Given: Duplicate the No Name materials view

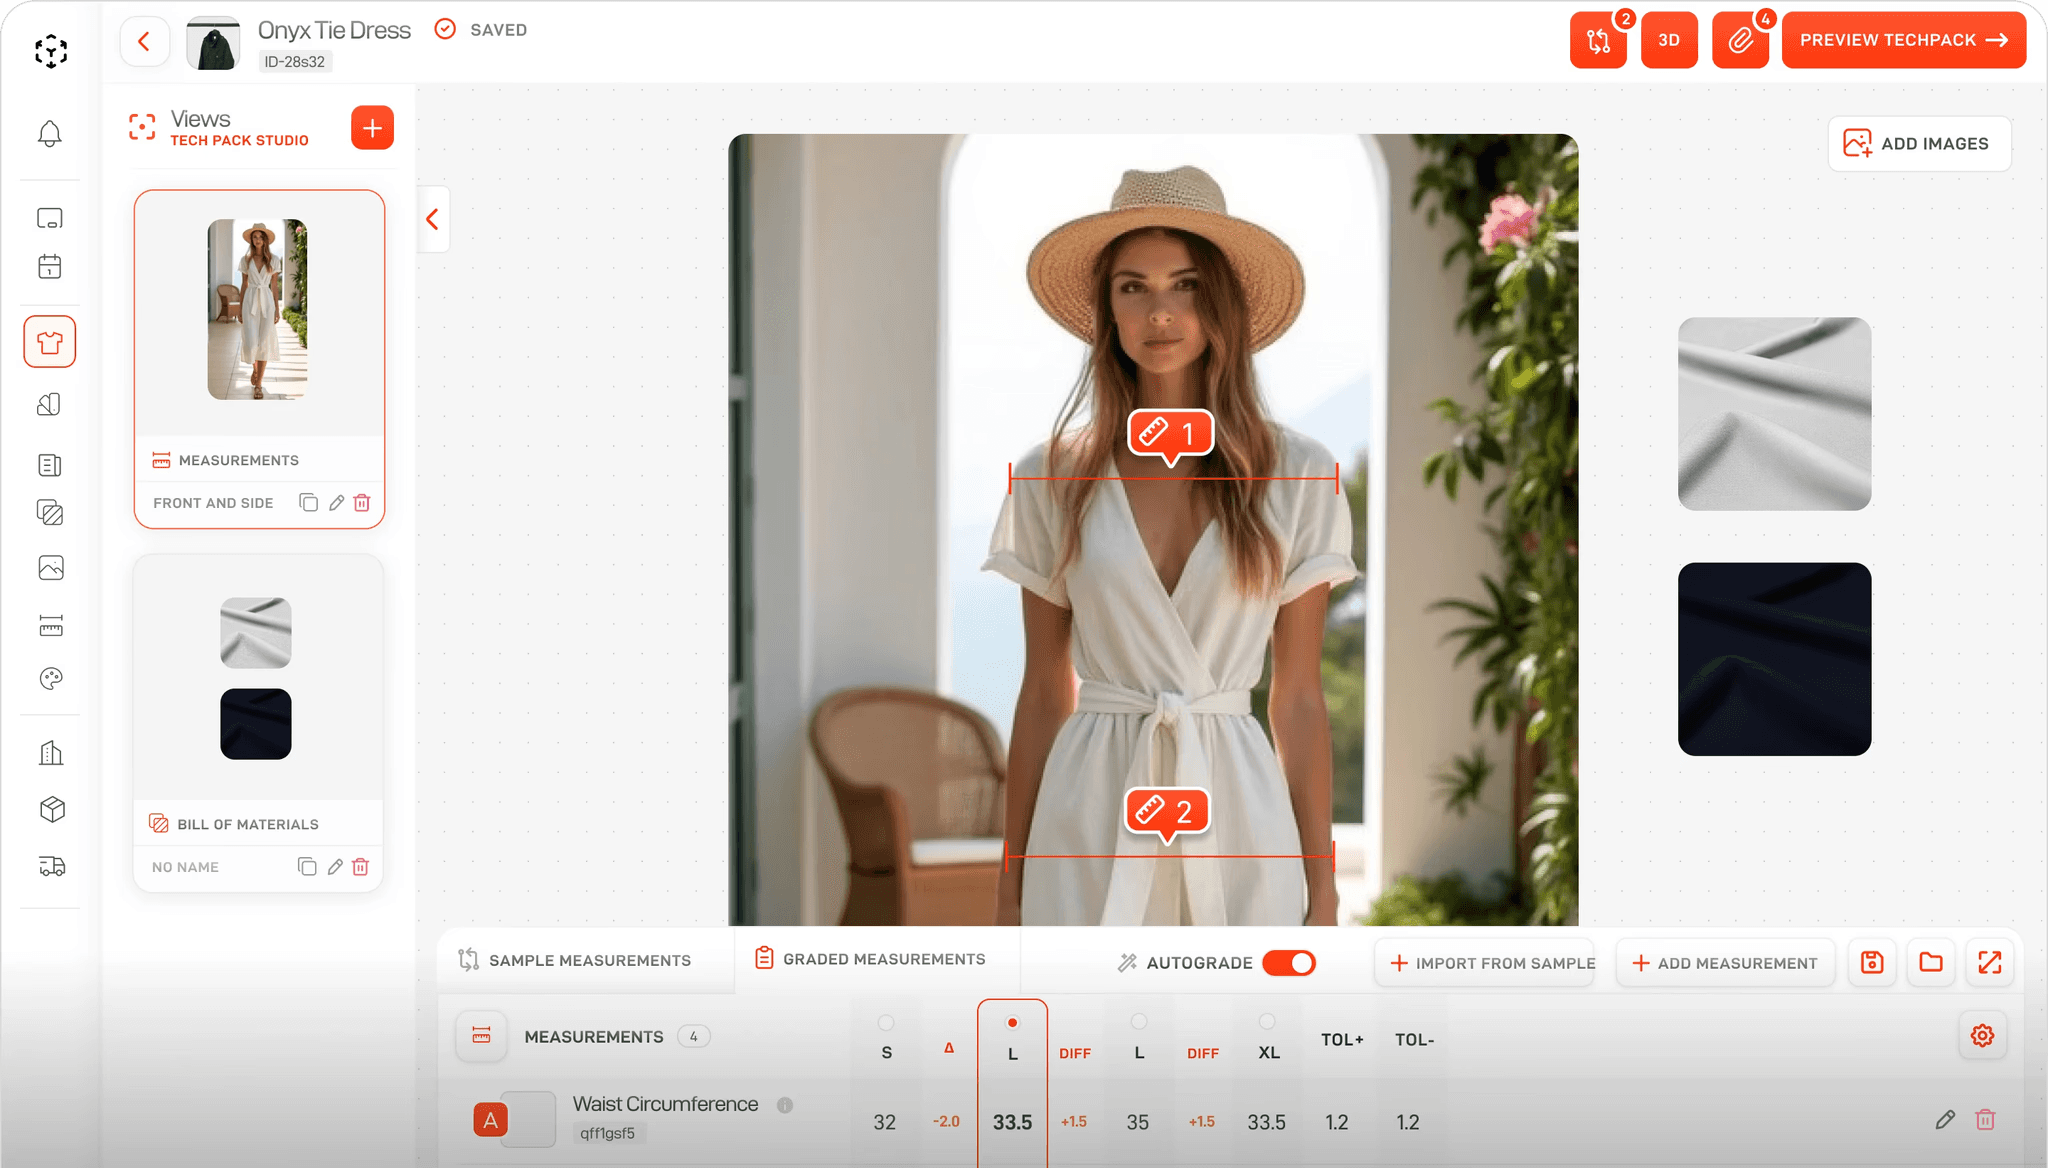Looking at the screenshot, I should click(307, 867).
